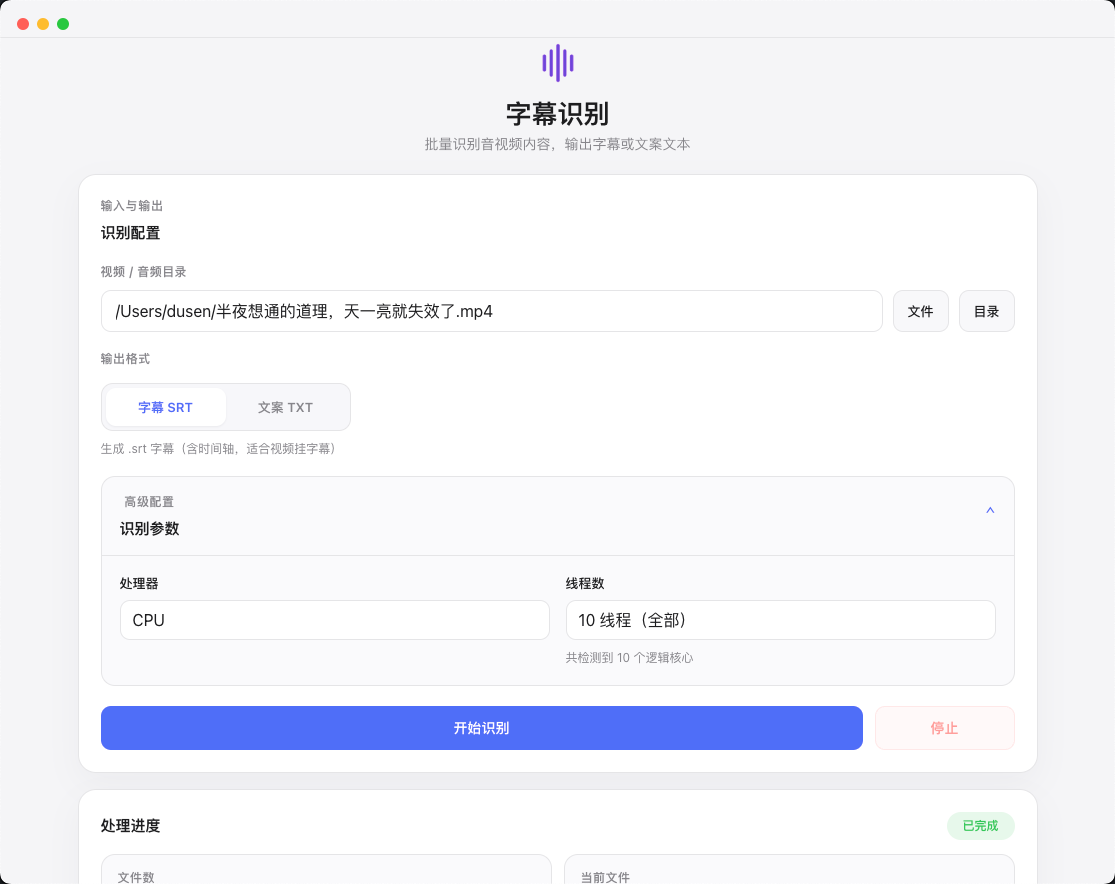Viewport: 1115px width, 884px height.
Task: Click the video path input field
Action: pyautogui.click(x=490, y=311)
